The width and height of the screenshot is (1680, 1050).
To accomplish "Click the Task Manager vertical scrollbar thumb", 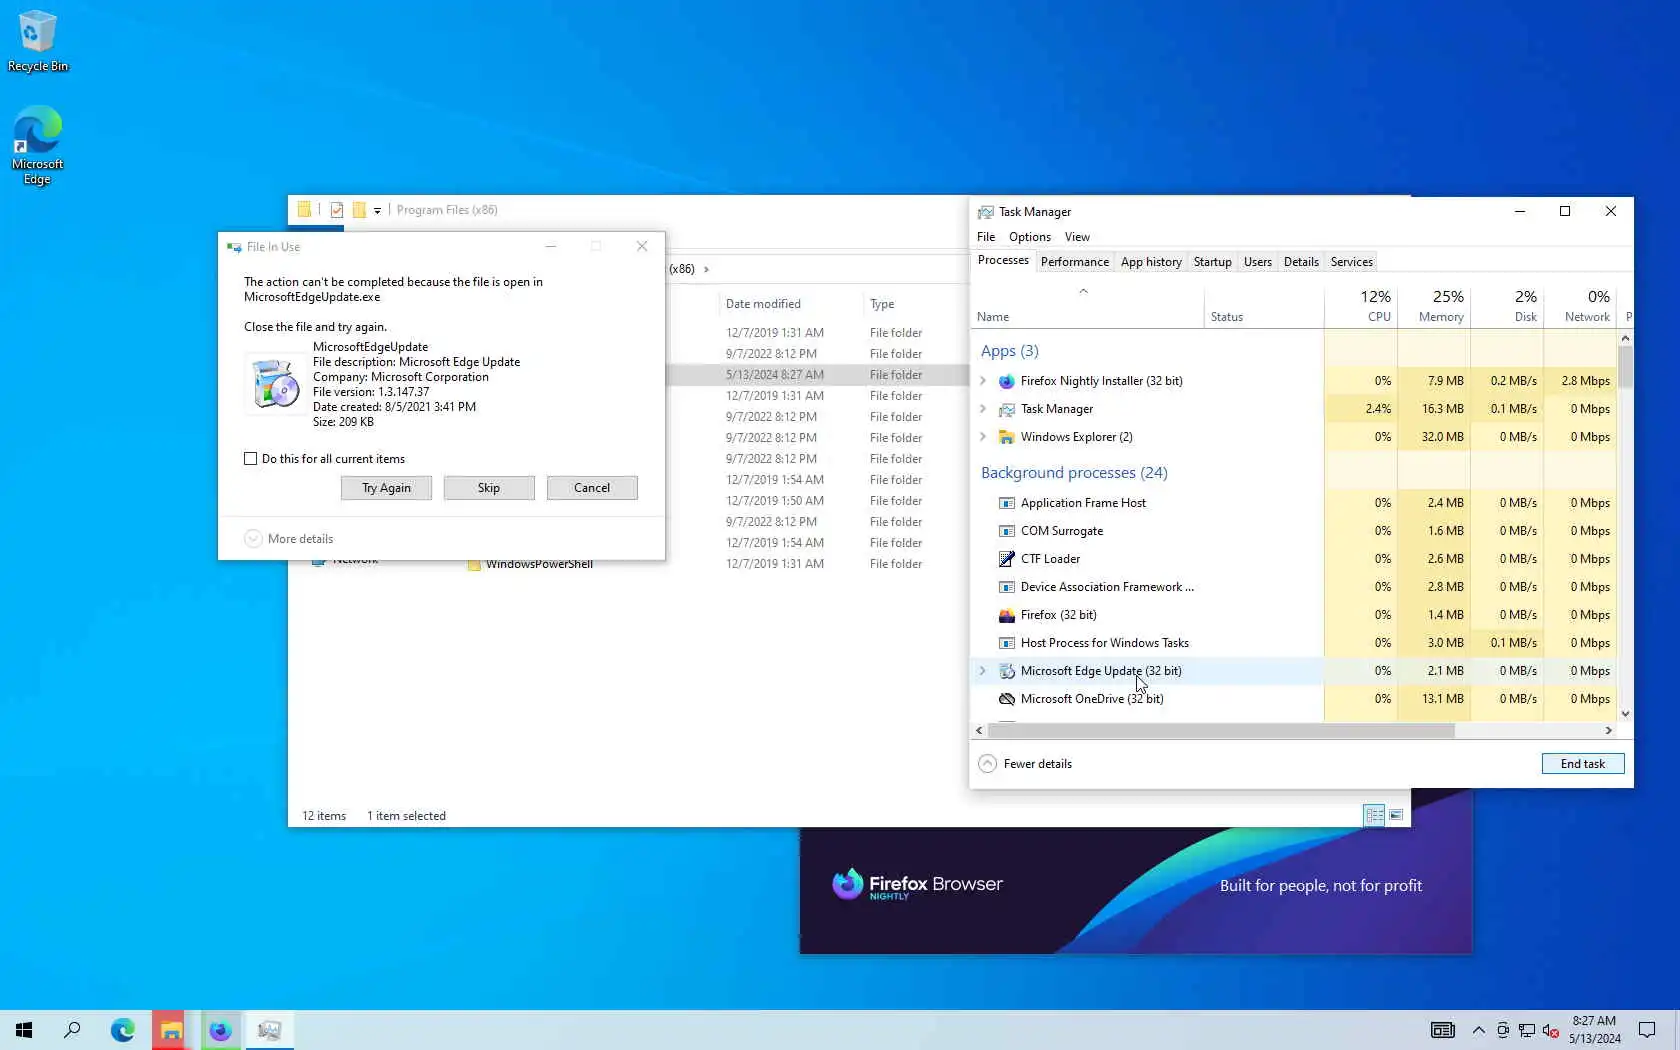I will 1625,366.
